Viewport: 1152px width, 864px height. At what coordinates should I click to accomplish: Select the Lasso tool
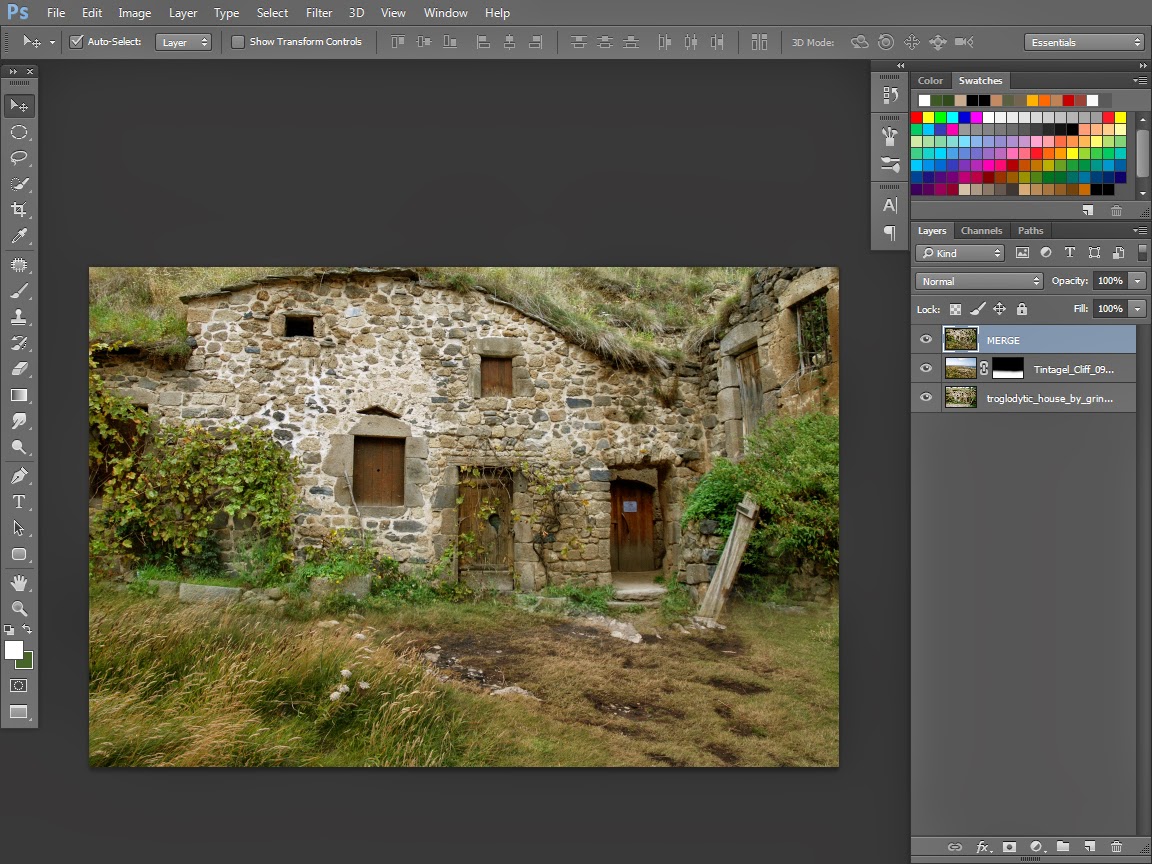tap(19, 158)
